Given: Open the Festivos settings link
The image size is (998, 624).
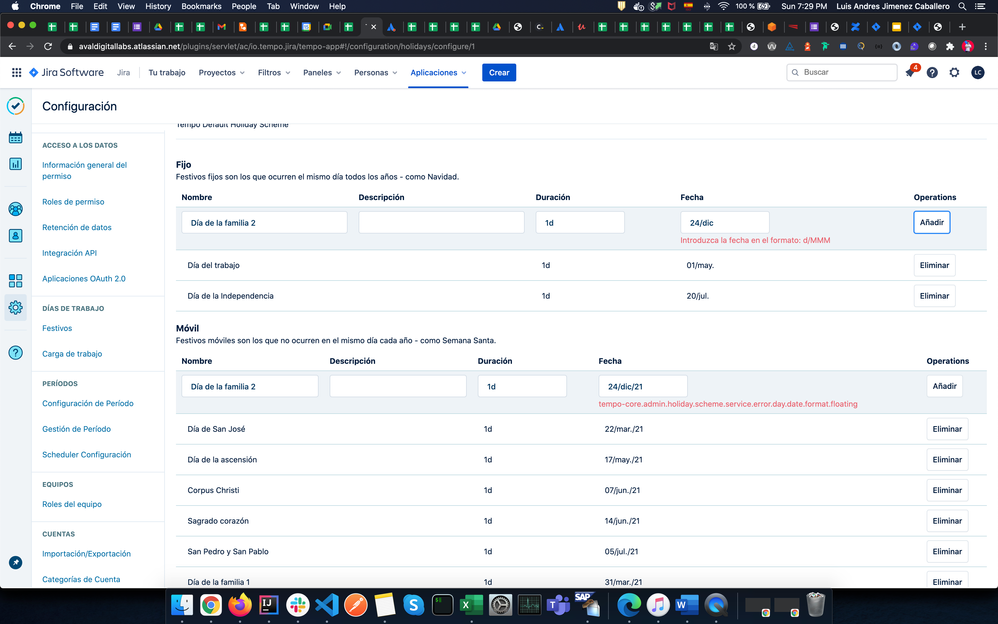Looking at the screenshot, I should (57, 328).
